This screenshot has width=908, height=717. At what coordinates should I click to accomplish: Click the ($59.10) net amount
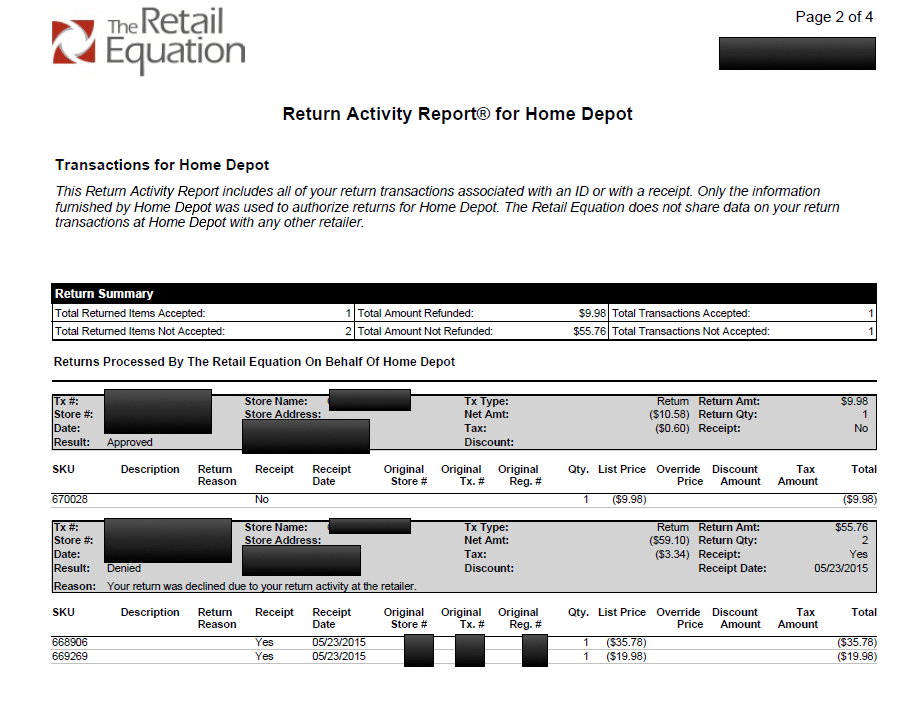point(669,540)
